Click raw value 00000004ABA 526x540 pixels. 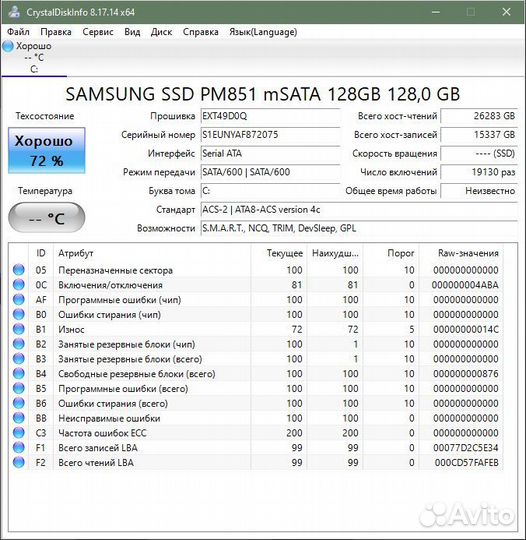(x=465, y=285)
